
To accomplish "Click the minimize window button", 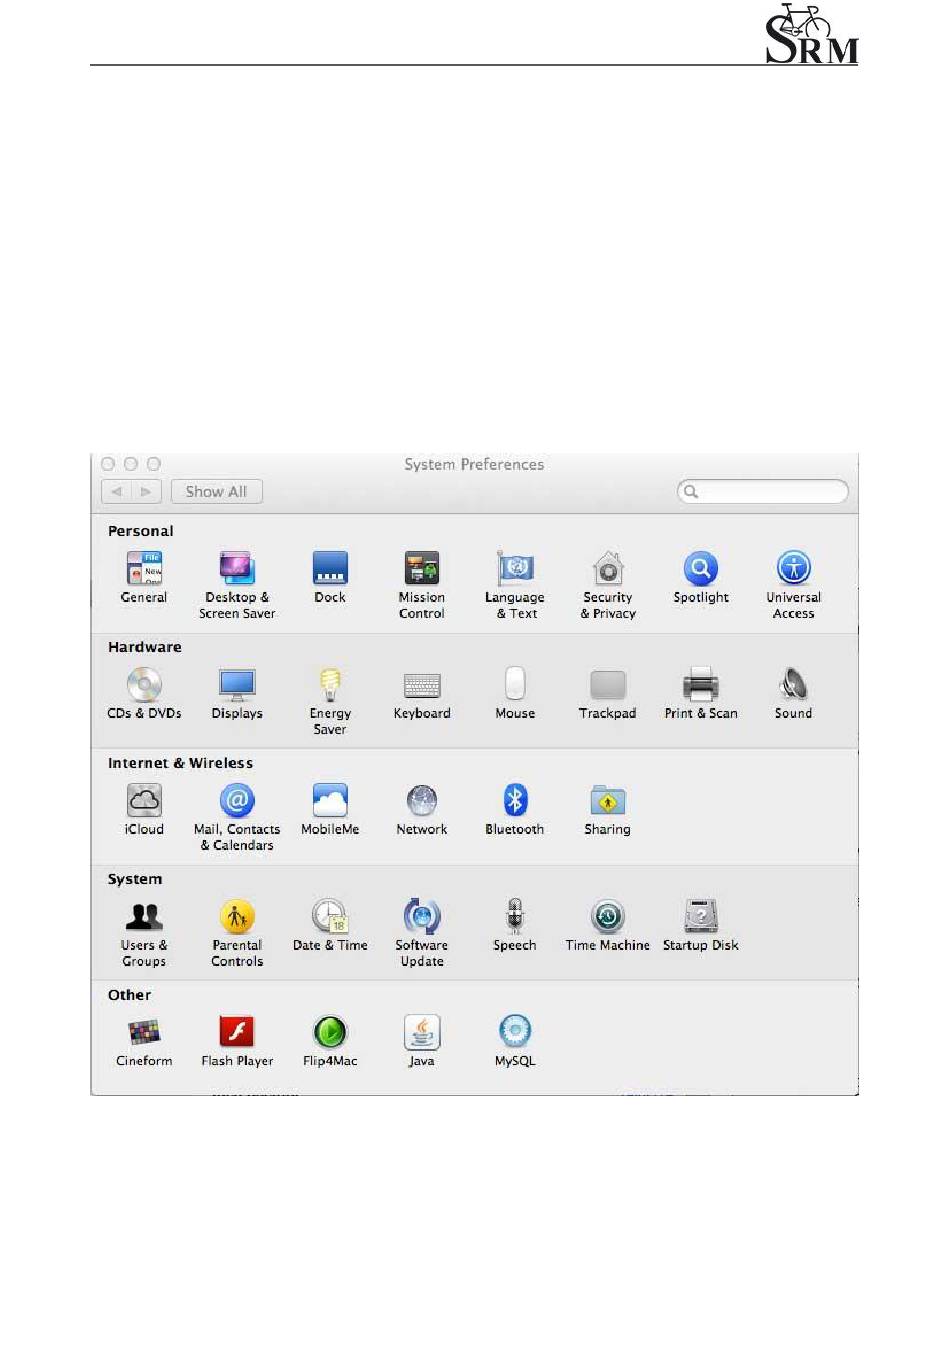I will [x=130, y=464].
